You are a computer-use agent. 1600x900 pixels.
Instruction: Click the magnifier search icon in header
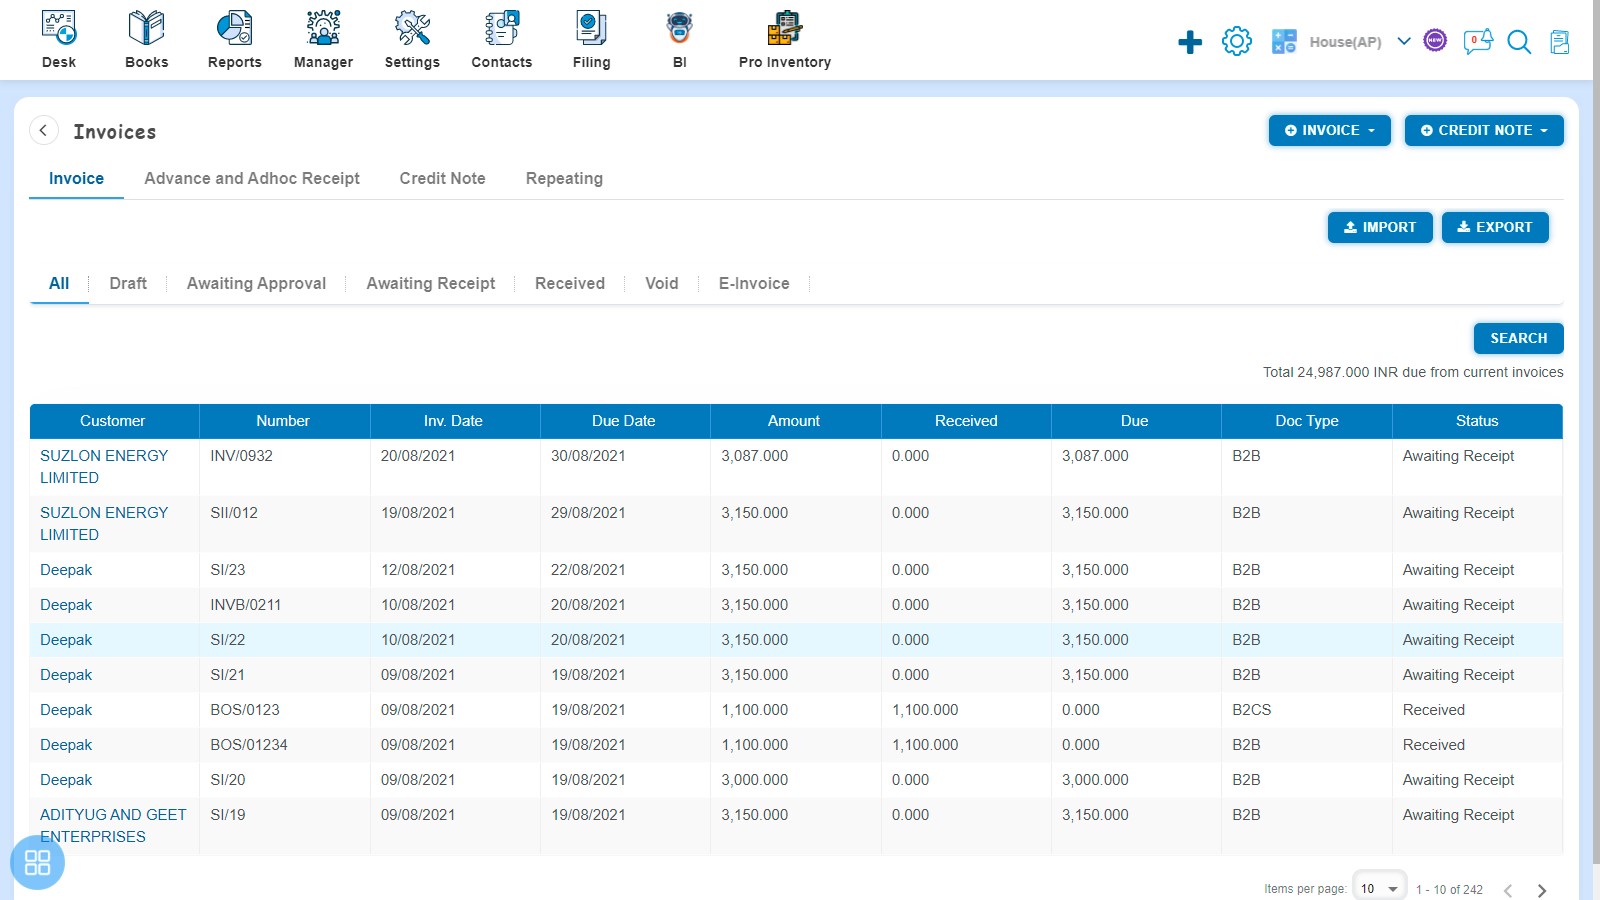coord(1519,42)
